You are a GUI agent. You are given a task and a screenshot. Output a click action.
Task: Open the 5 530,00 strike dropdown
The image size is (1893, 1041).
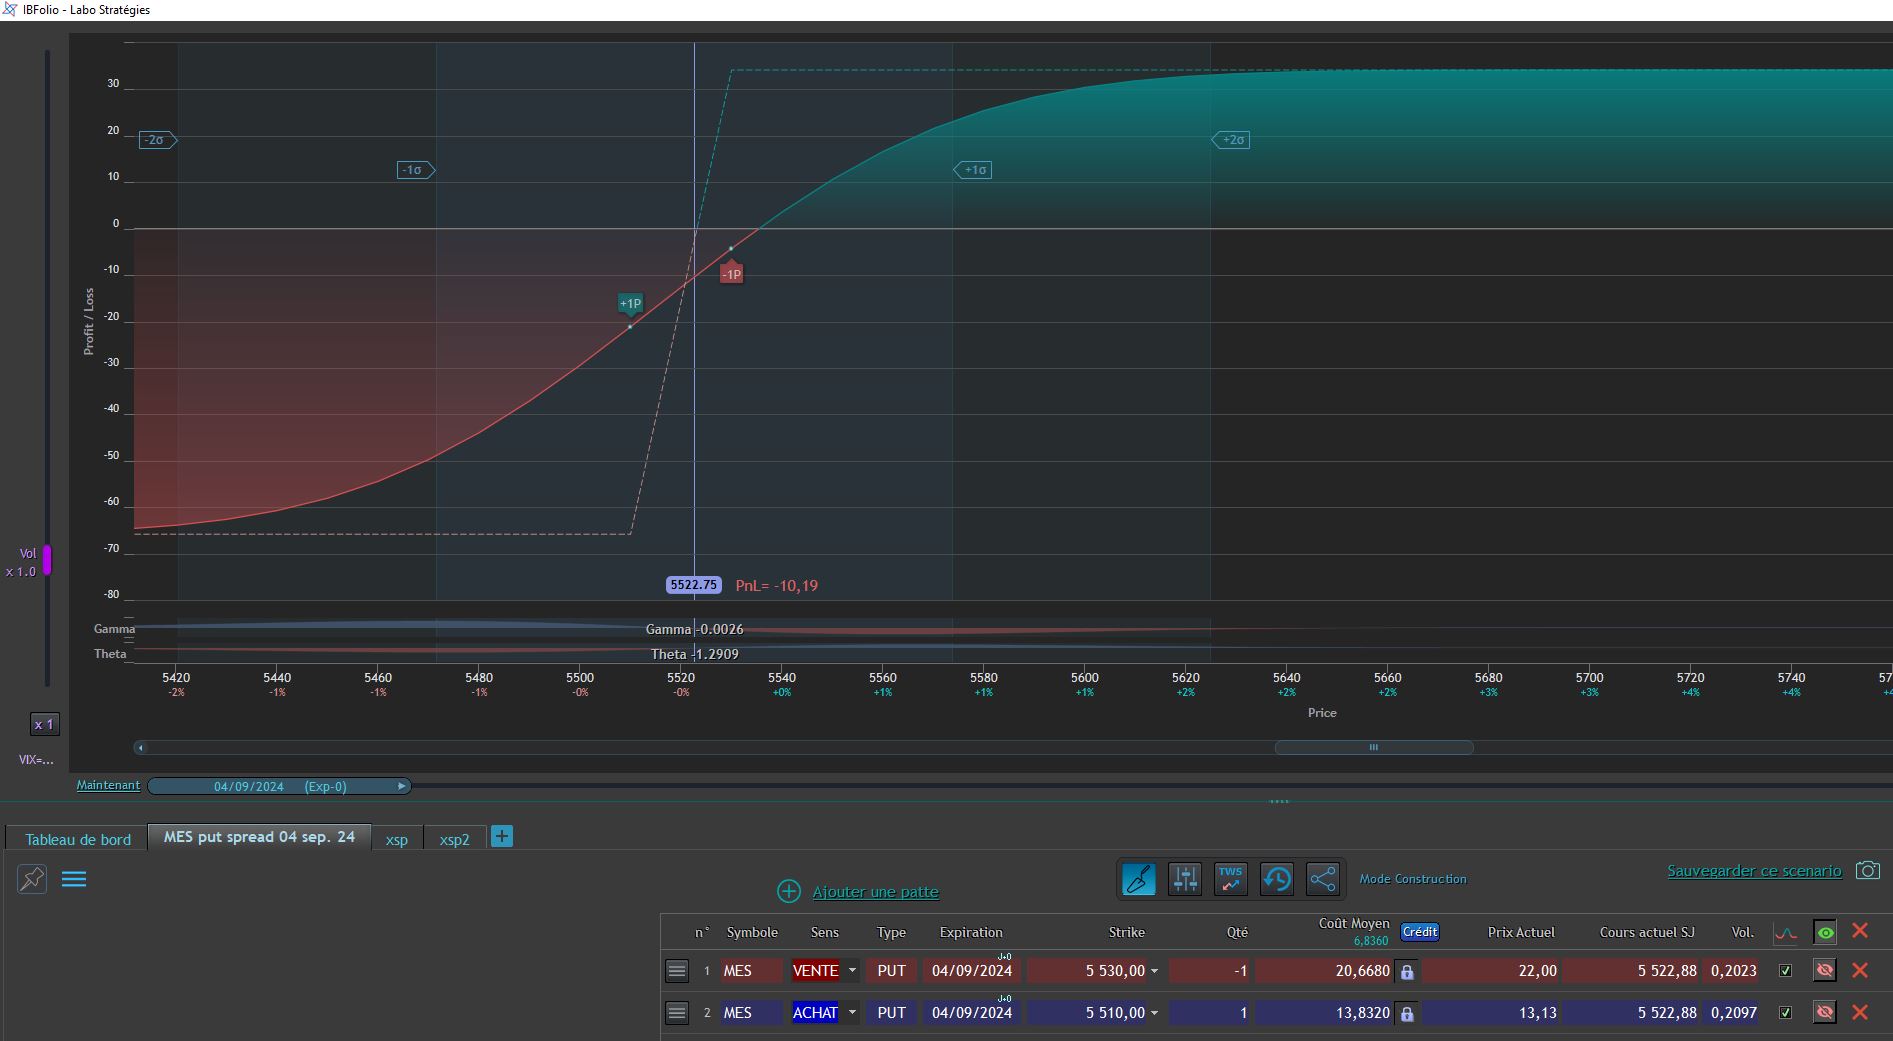1154,971
